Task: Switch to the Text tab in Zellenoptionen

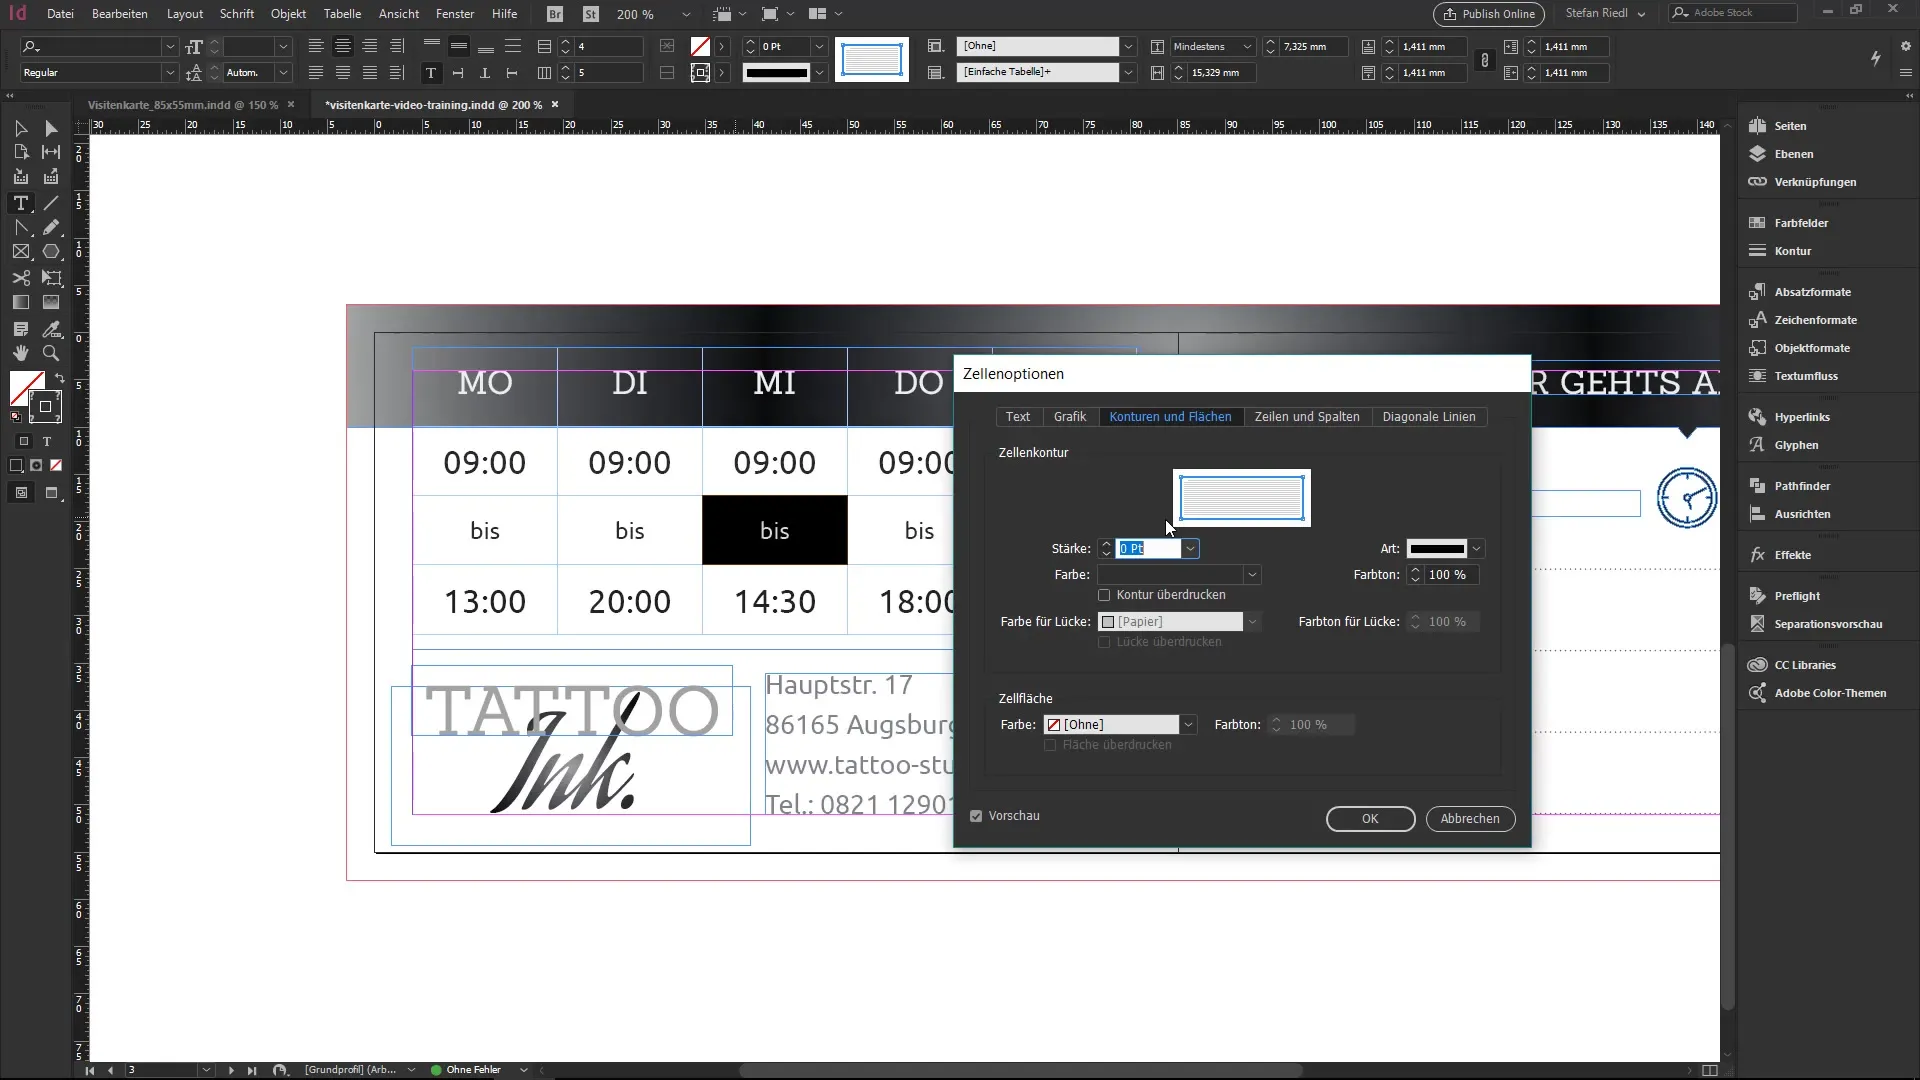Action: 1018,417
